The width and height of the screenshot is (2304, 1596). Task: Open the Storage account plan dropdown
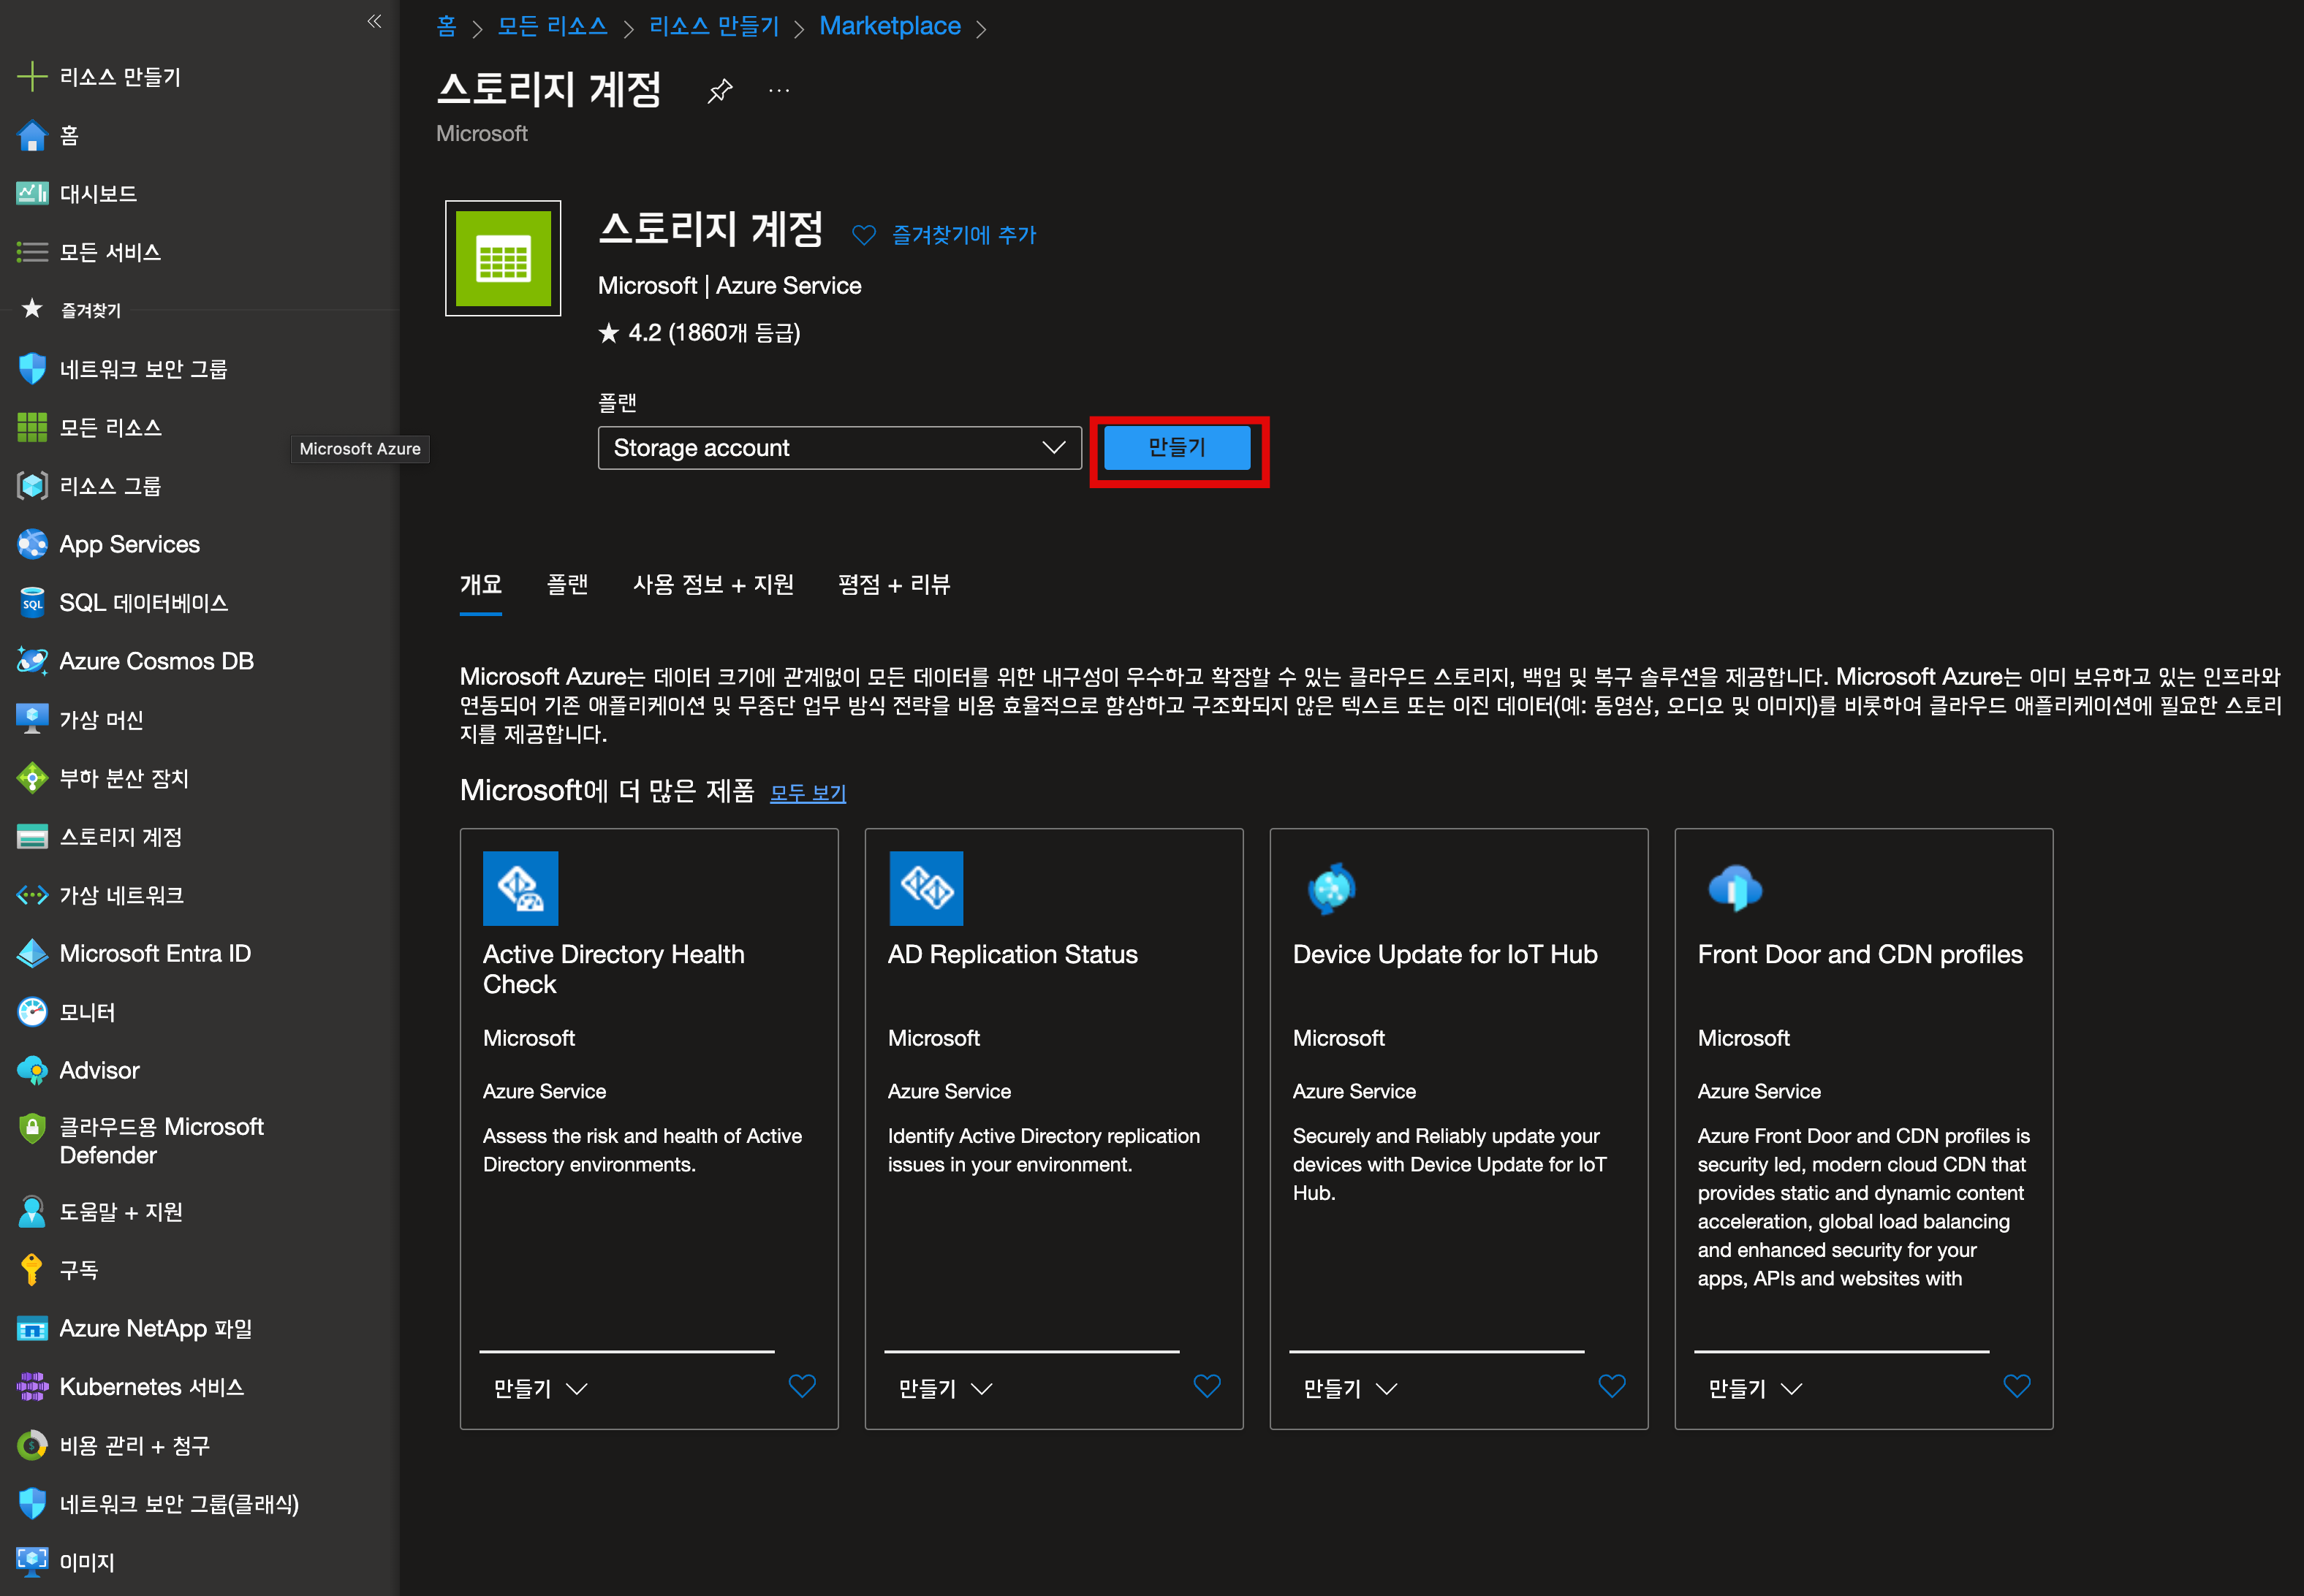pos(839,448)
